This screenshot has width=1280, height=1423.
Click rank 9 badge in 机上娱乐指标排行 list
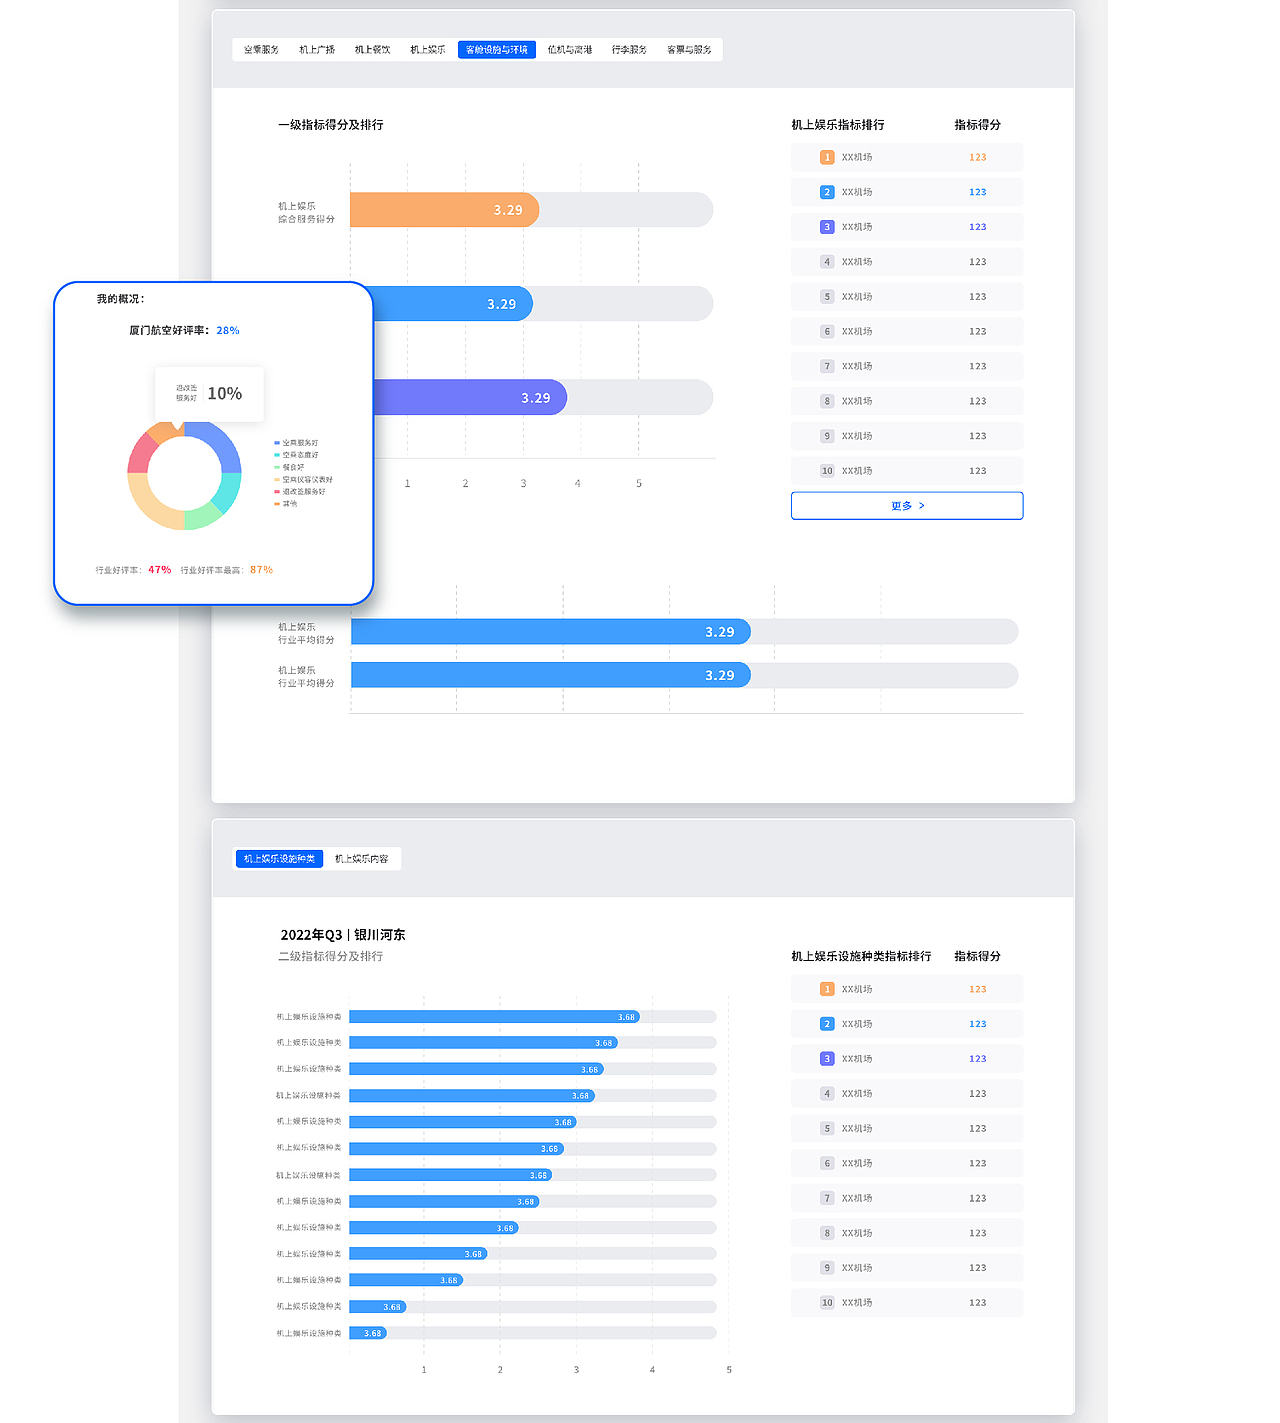coord(827,436)
